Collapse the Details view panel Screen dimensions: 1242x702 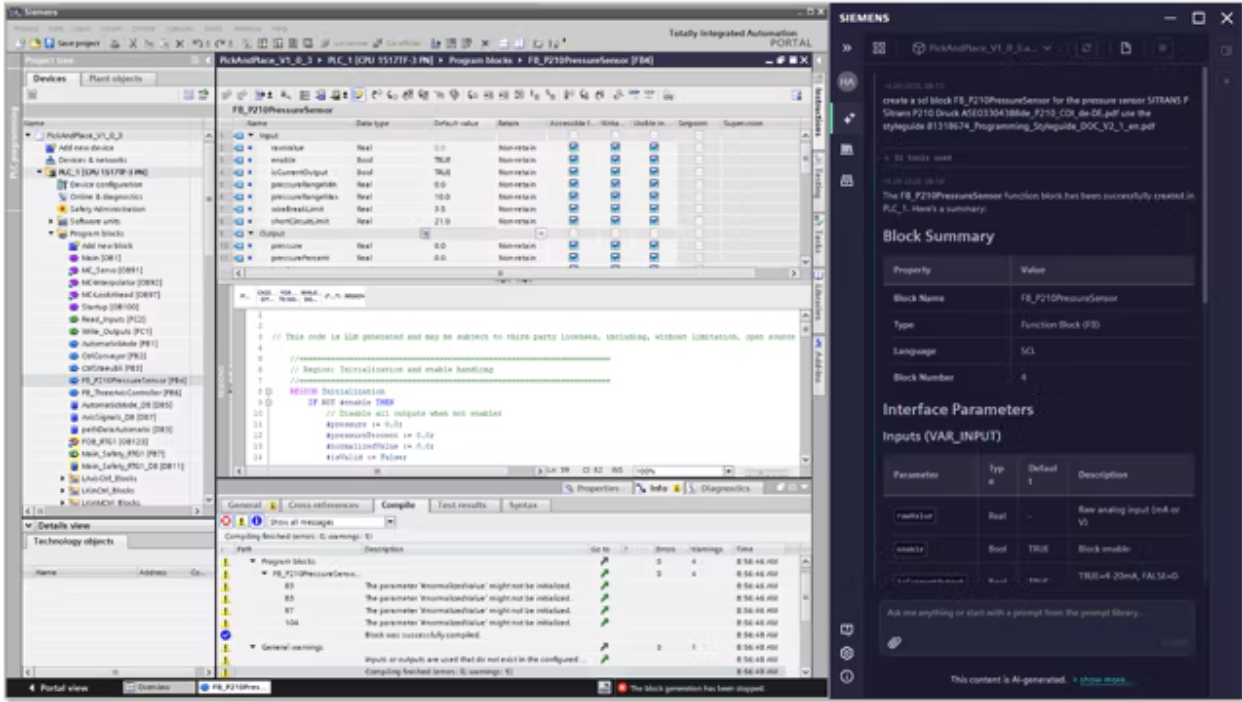[x=27, y=525]
